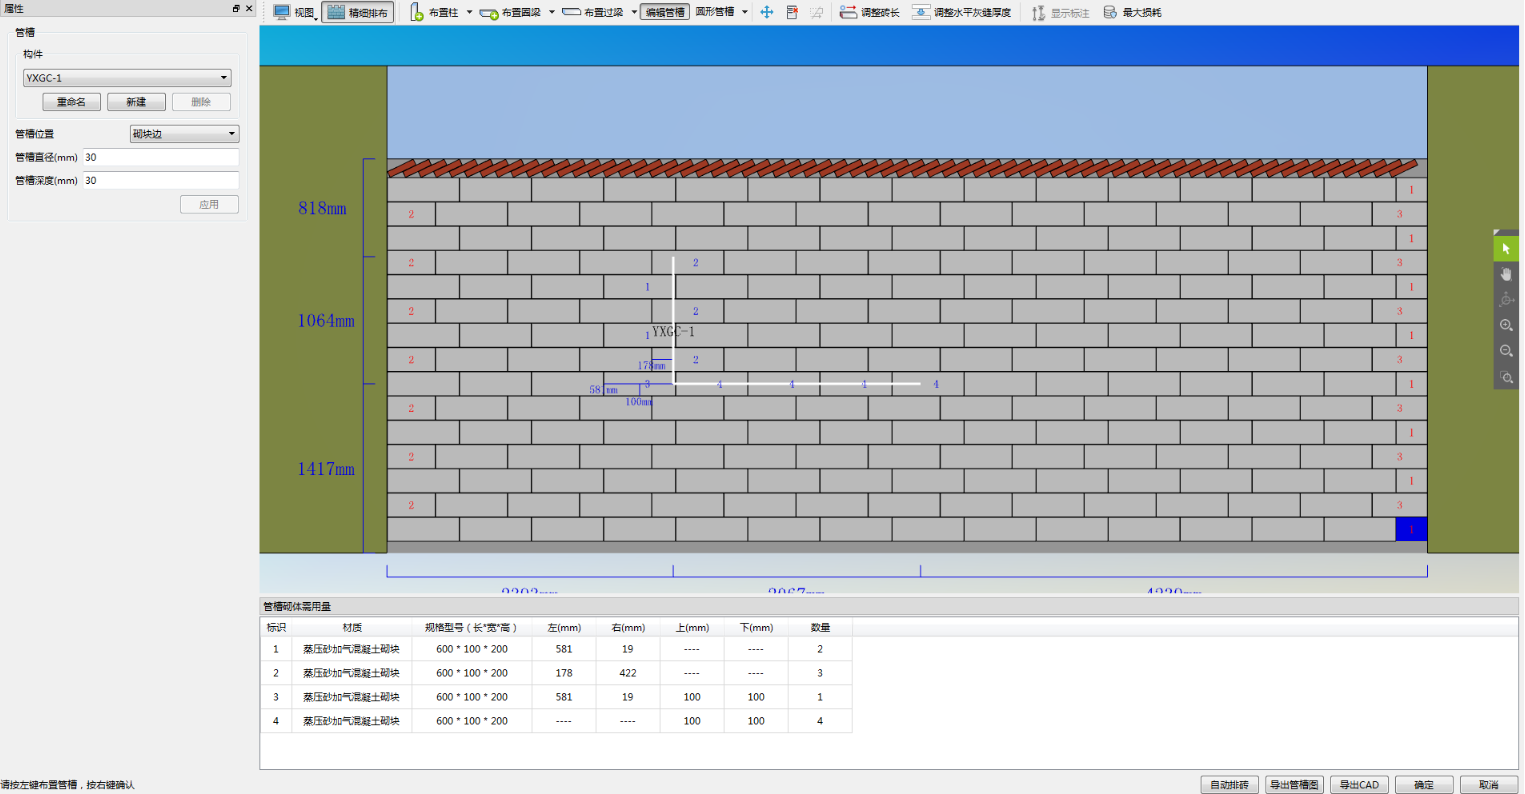The width and height of the screenshot is (1525, 794).
Task: Click the 管槽直径 input field
Action: [160, 157]
